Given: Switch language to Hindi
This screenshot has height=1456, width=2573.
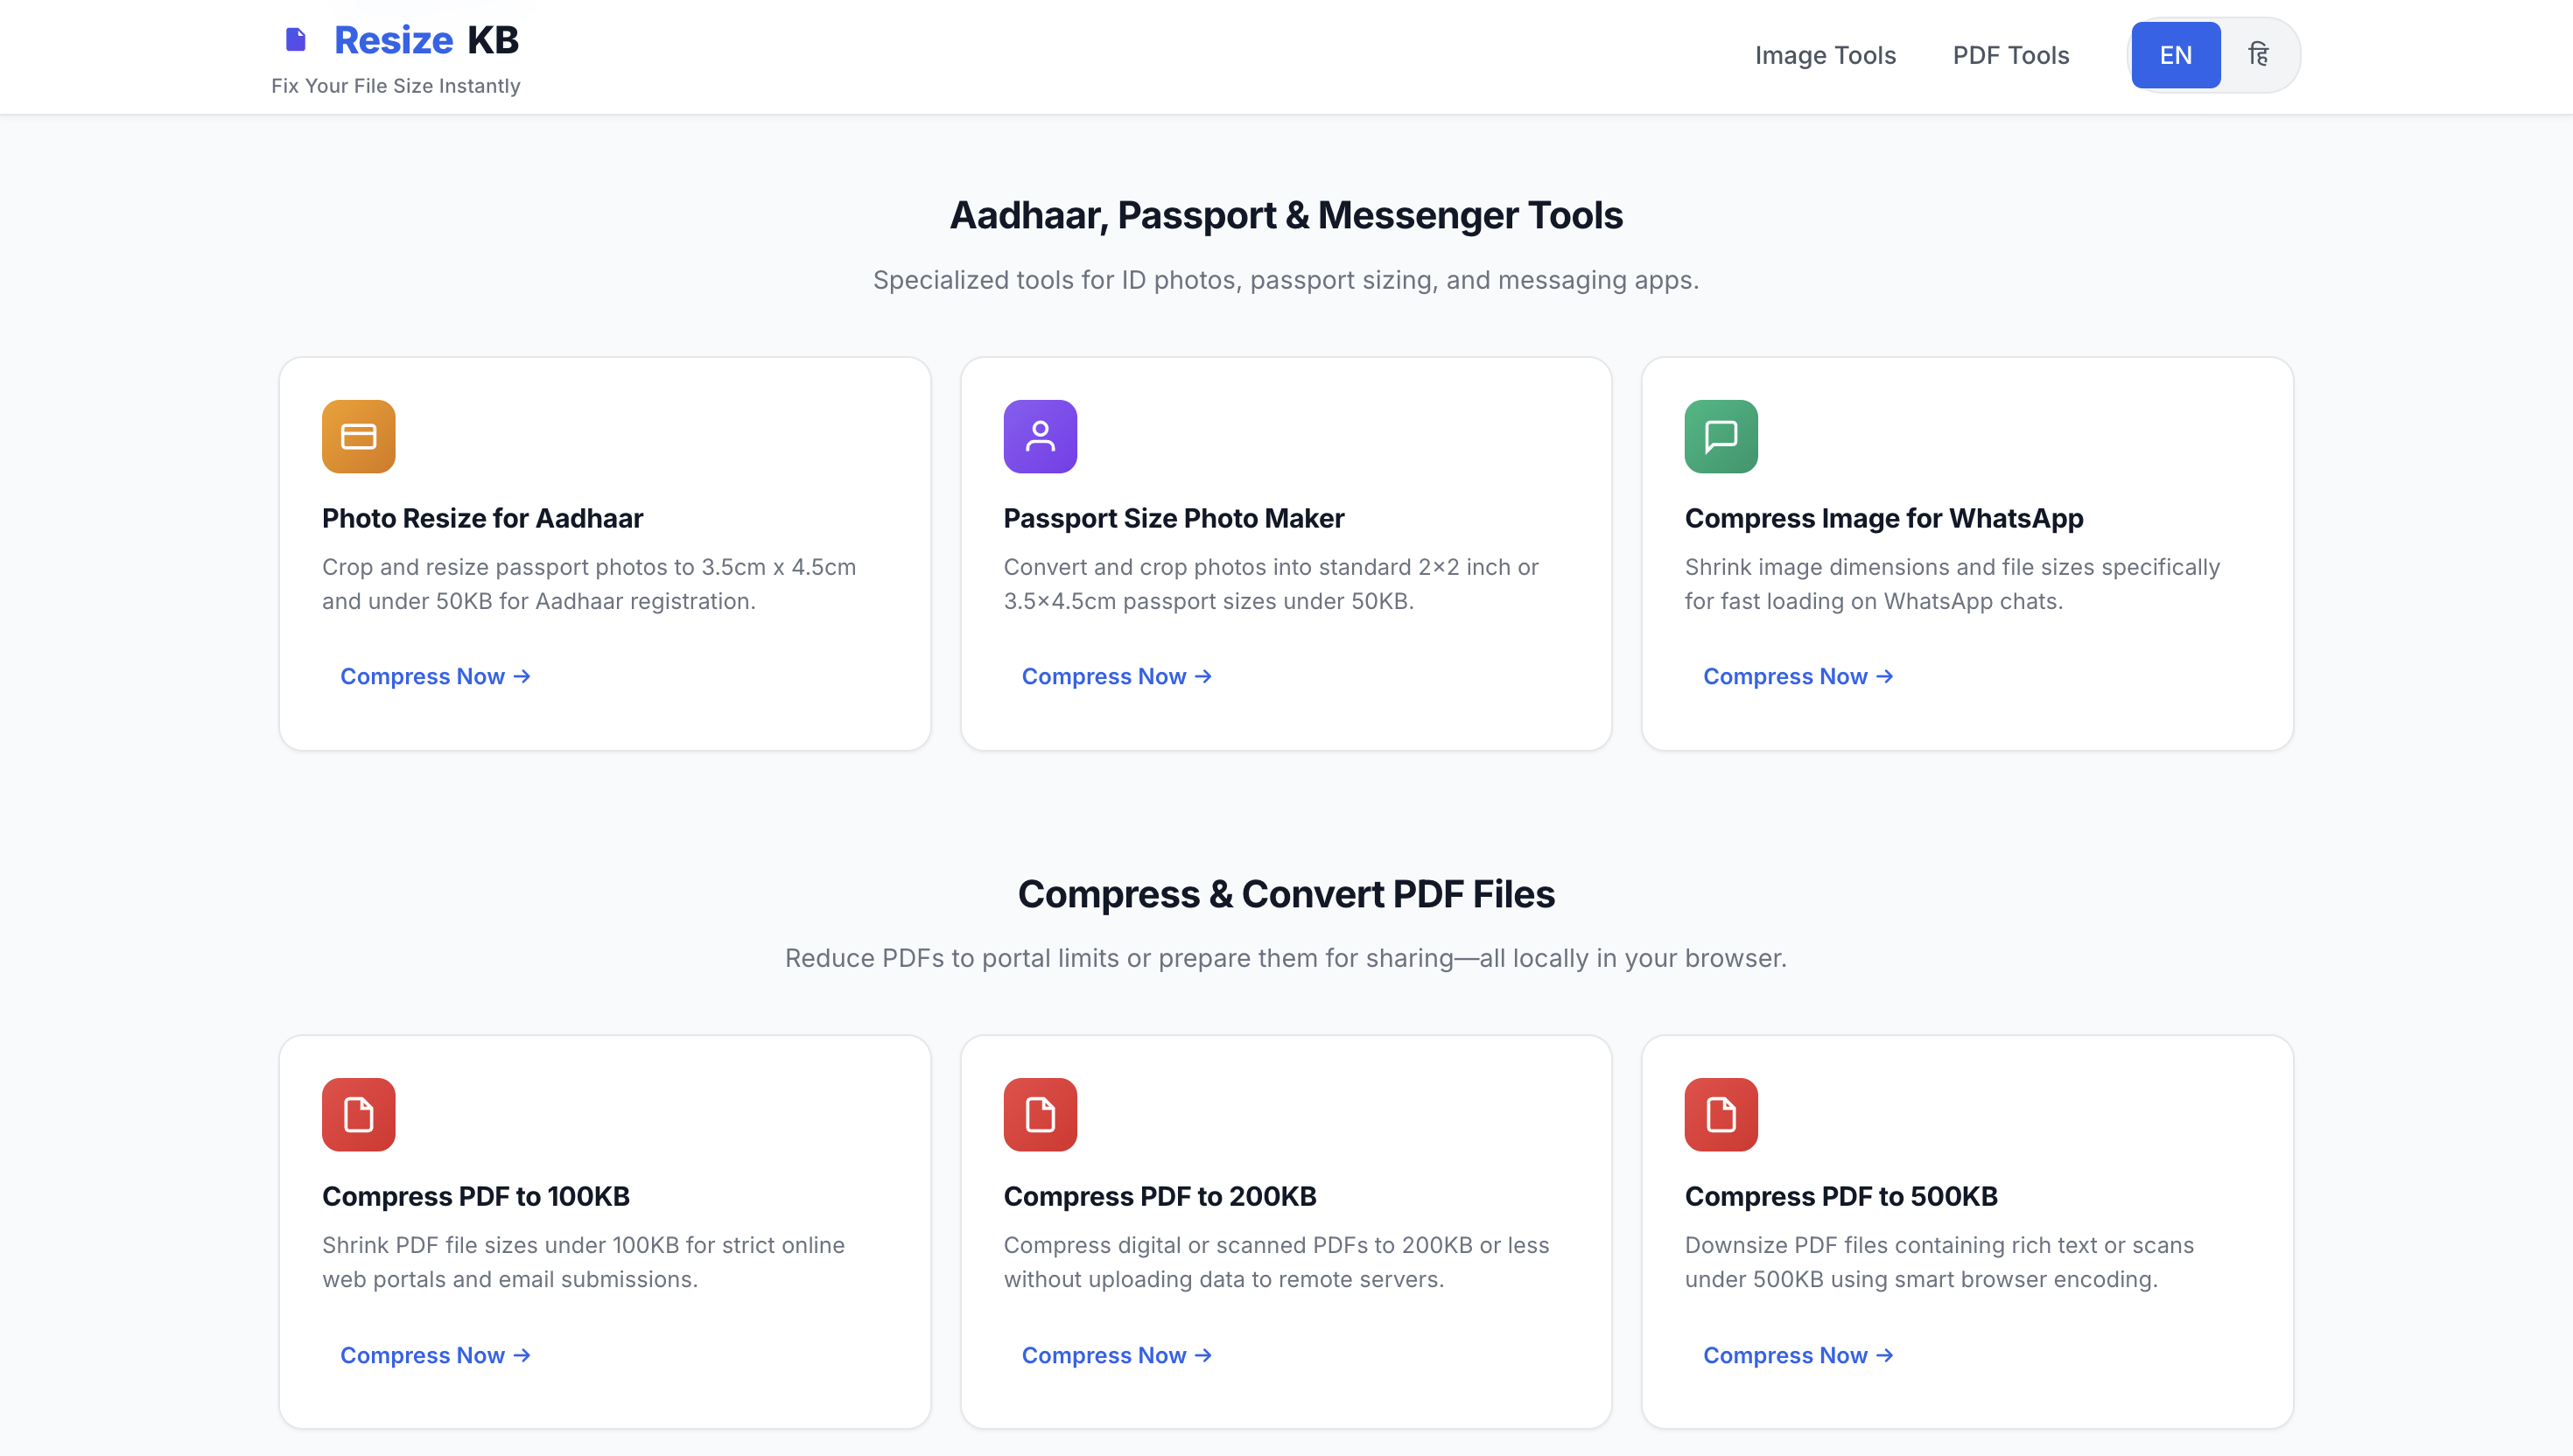Looking at the screenshot, I should click(x=2258, y=54).
